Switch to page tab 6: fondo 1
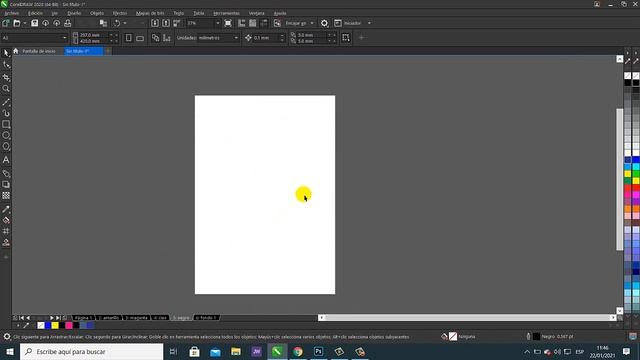Image resolution: width=640 pixels, height=360 pixels. point(207,318)
